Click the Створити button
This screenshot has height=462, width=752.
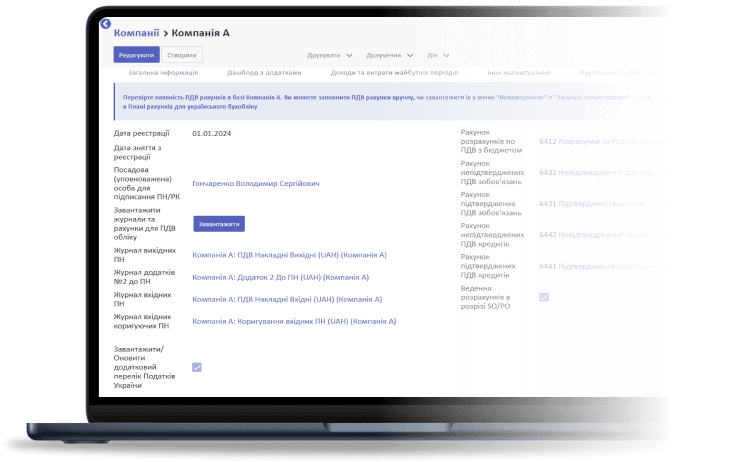point(182,55)
